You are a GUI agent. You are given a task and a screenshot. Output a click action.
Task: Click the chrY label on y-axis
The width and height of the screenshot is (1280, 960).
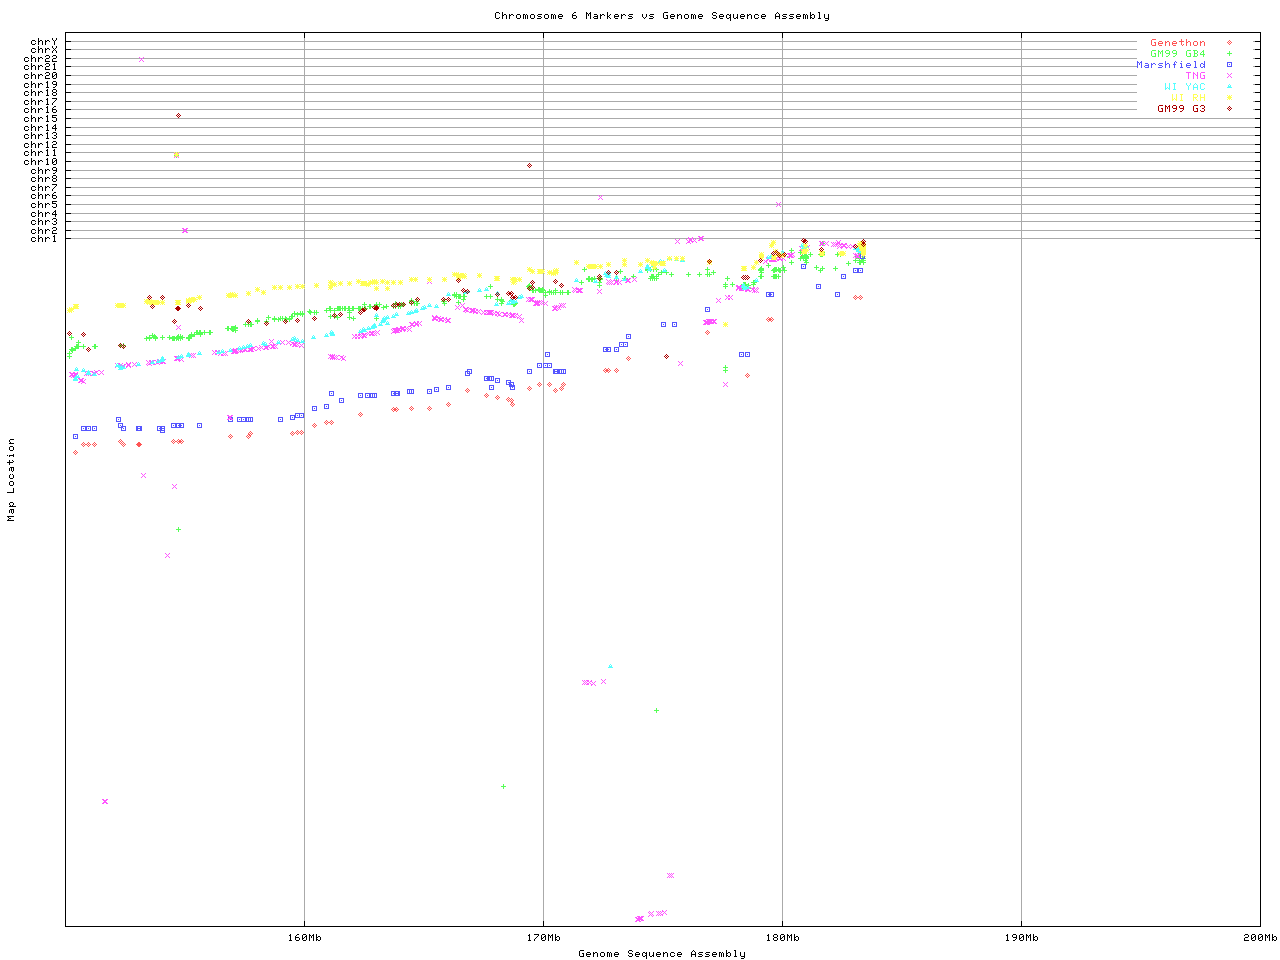point(44,41)
